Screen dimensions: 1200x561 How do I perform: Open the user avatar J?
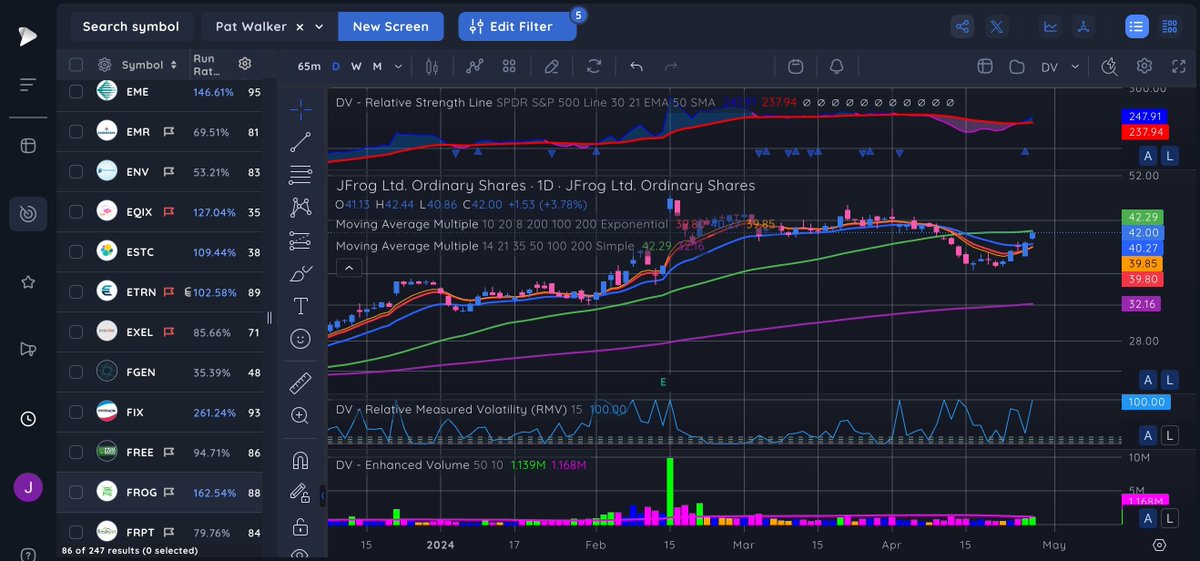pyautogui.click(x=28, y=488)
